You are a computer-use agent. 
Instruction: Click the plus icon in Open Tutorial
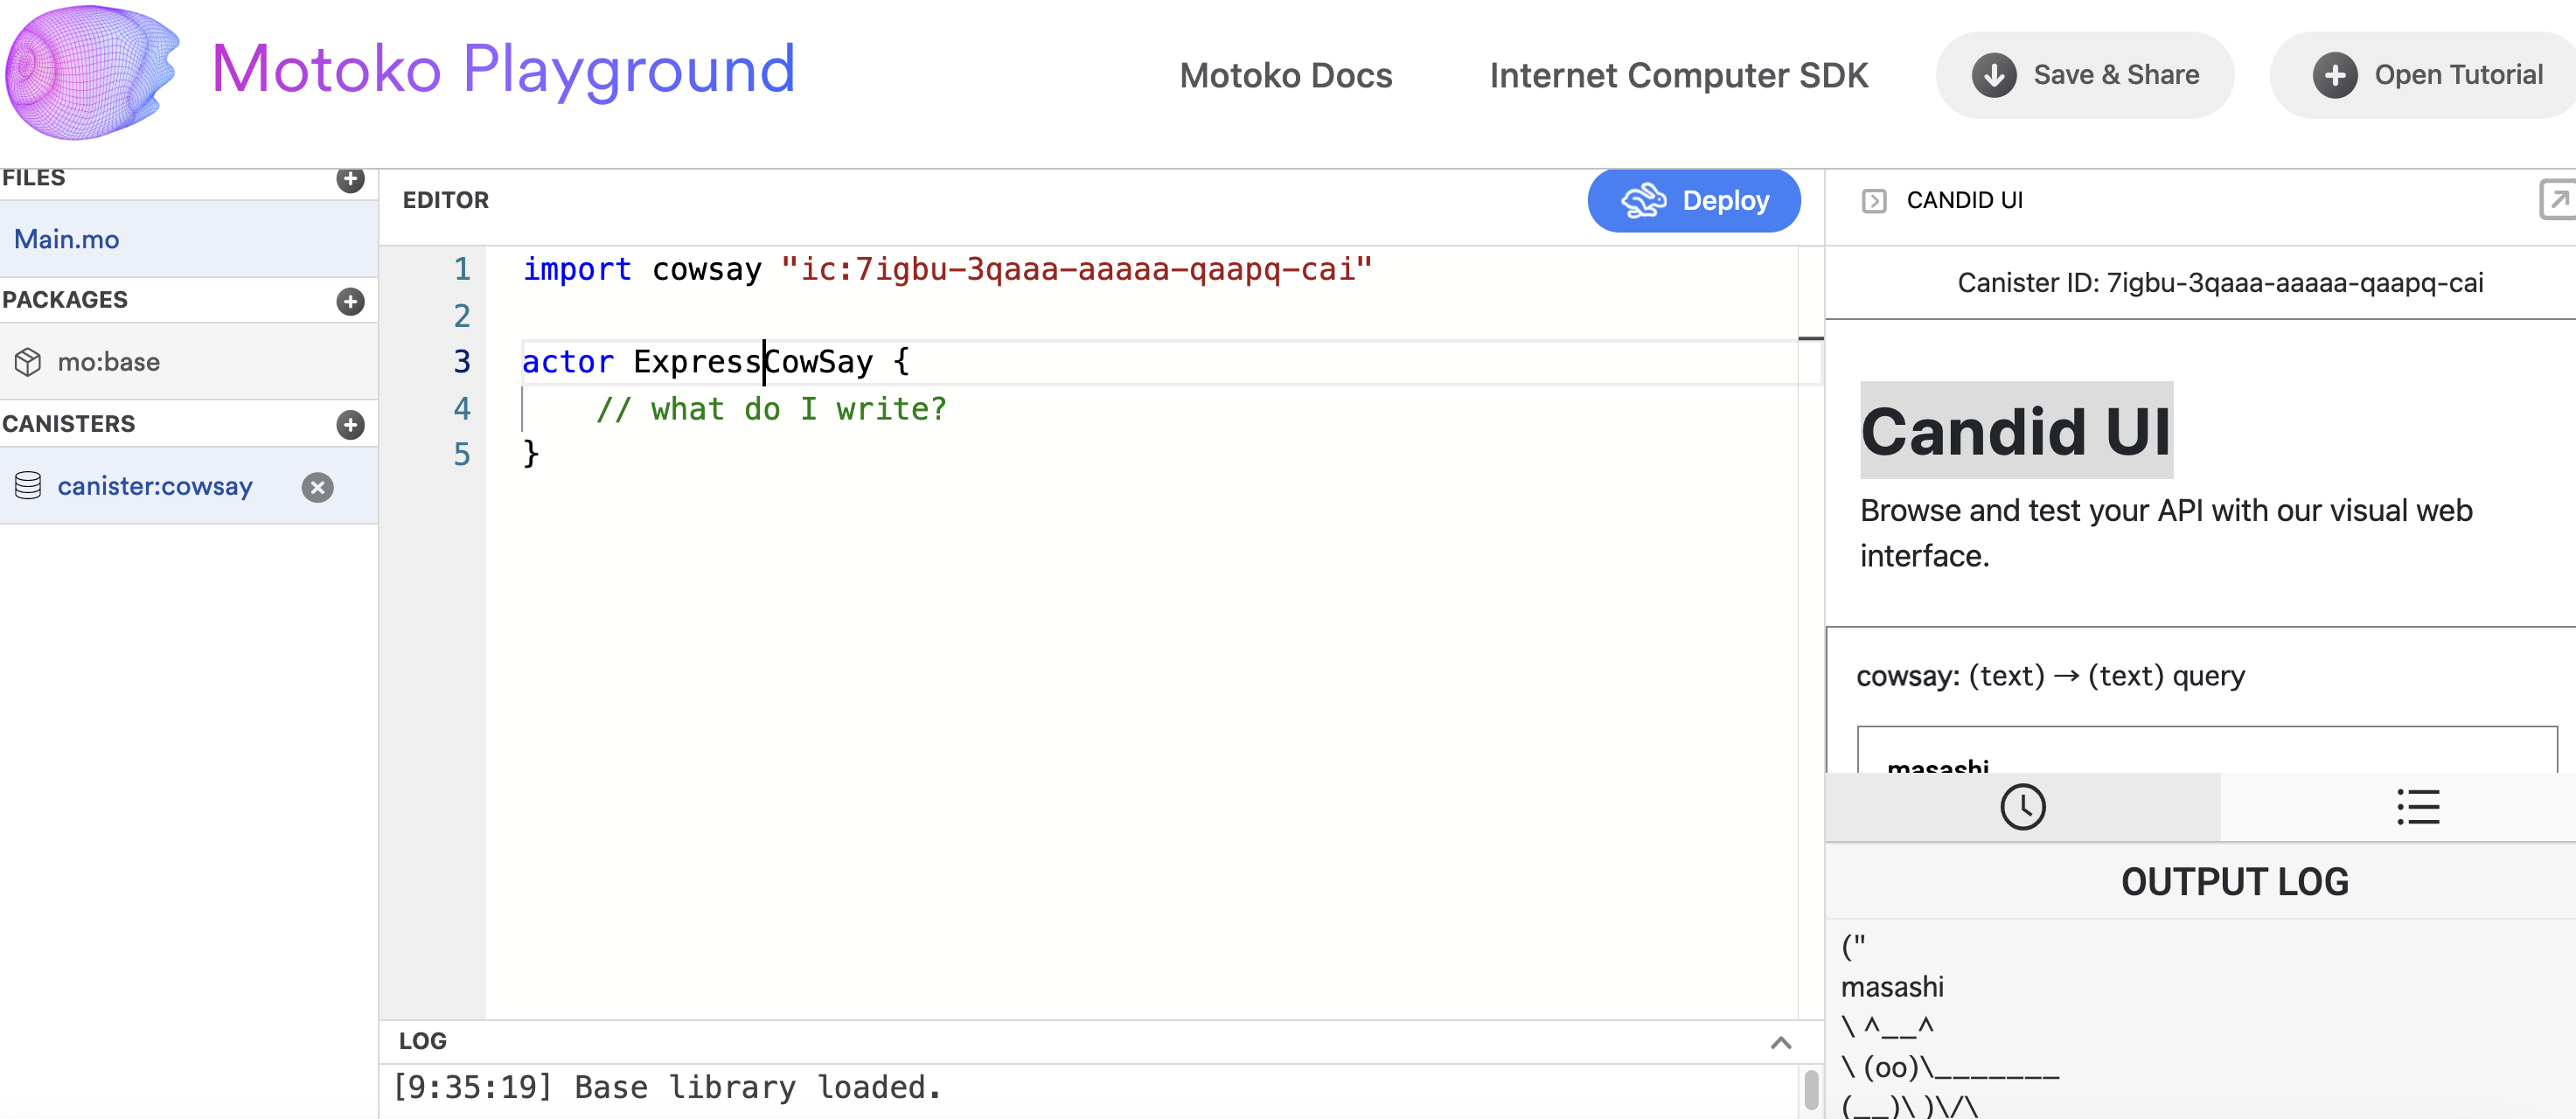point(2334,75)
